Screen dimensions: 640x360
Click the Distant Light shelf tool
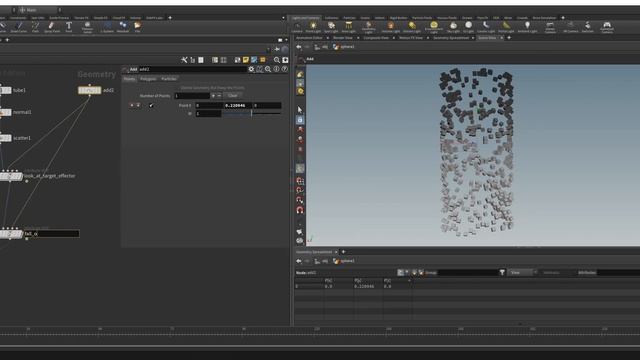[412, 27]
